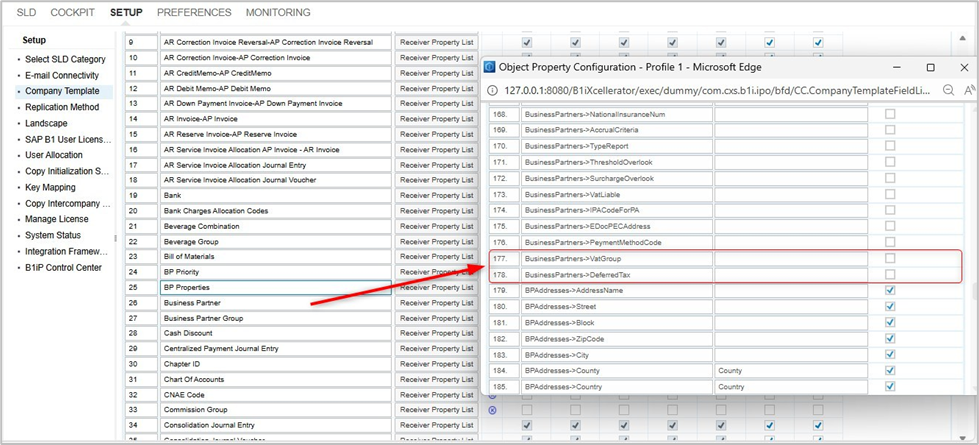Image resolution: width=979 pixels, height=445 pixels.
Task: Open Receiver Property List for Bank row
Action: click(436, 196)
